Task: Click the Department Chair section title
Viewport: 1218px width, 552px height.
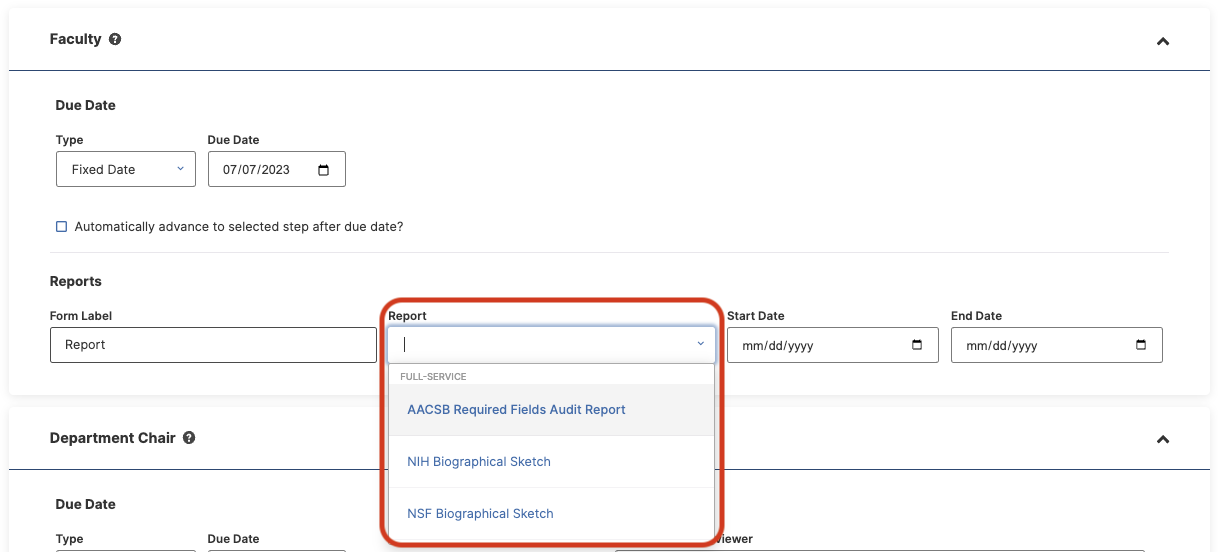Action: [113, 438]
